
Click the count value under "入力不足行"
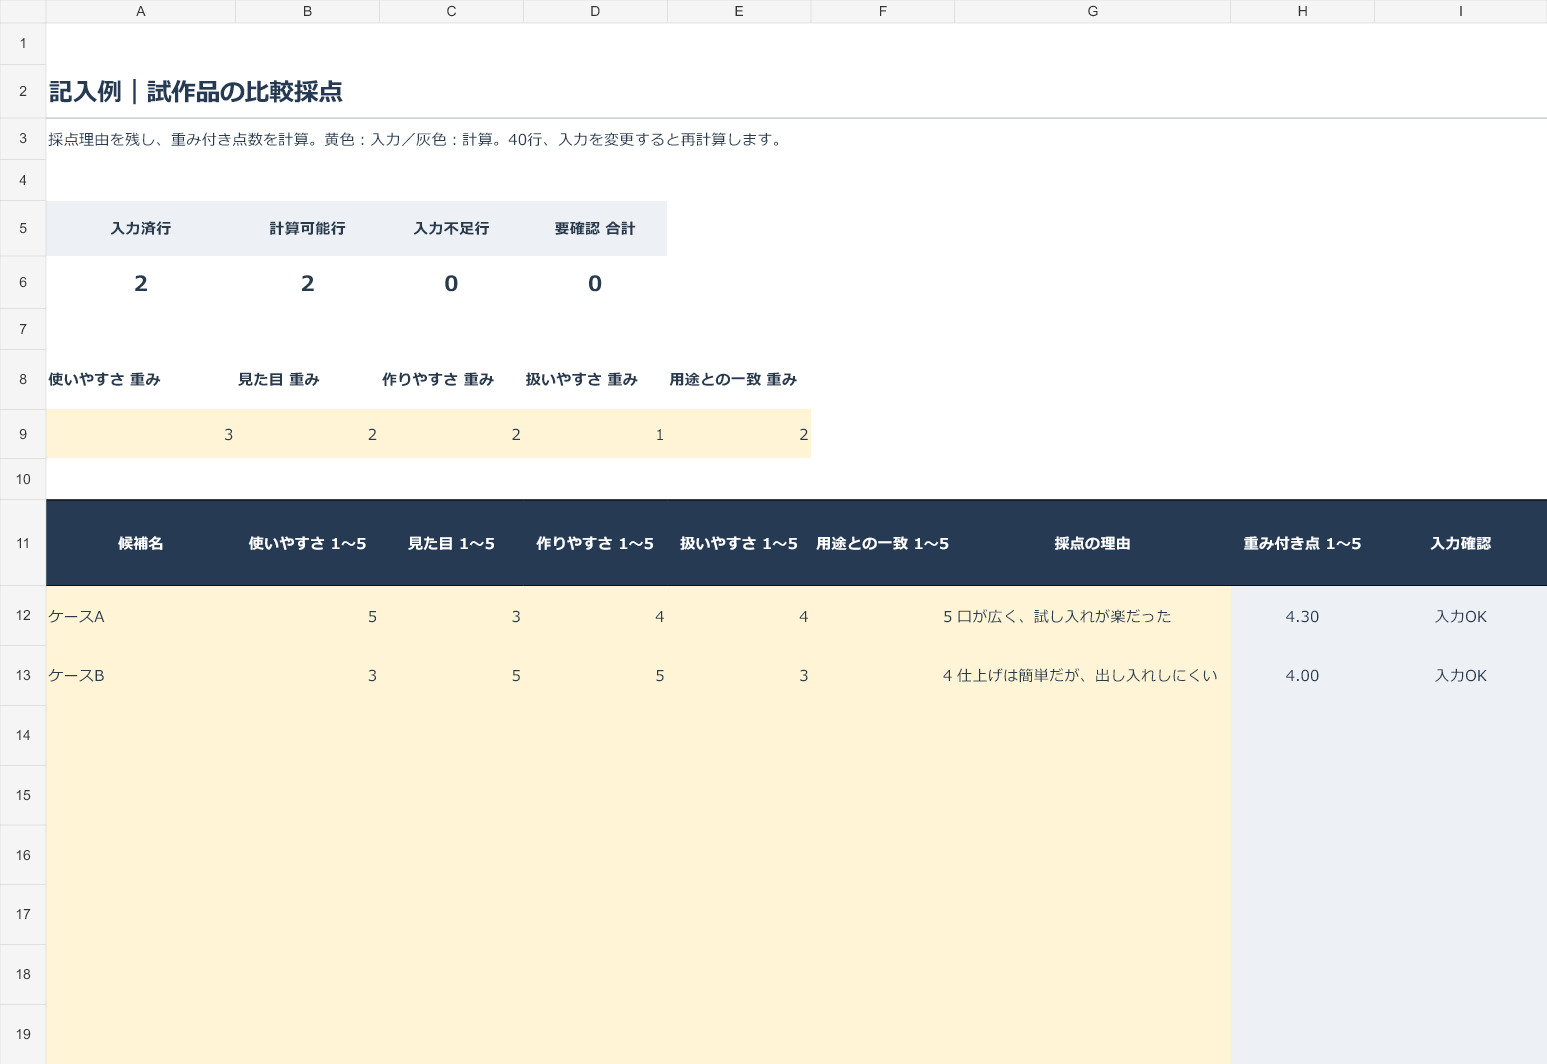[x=451, y=283]
